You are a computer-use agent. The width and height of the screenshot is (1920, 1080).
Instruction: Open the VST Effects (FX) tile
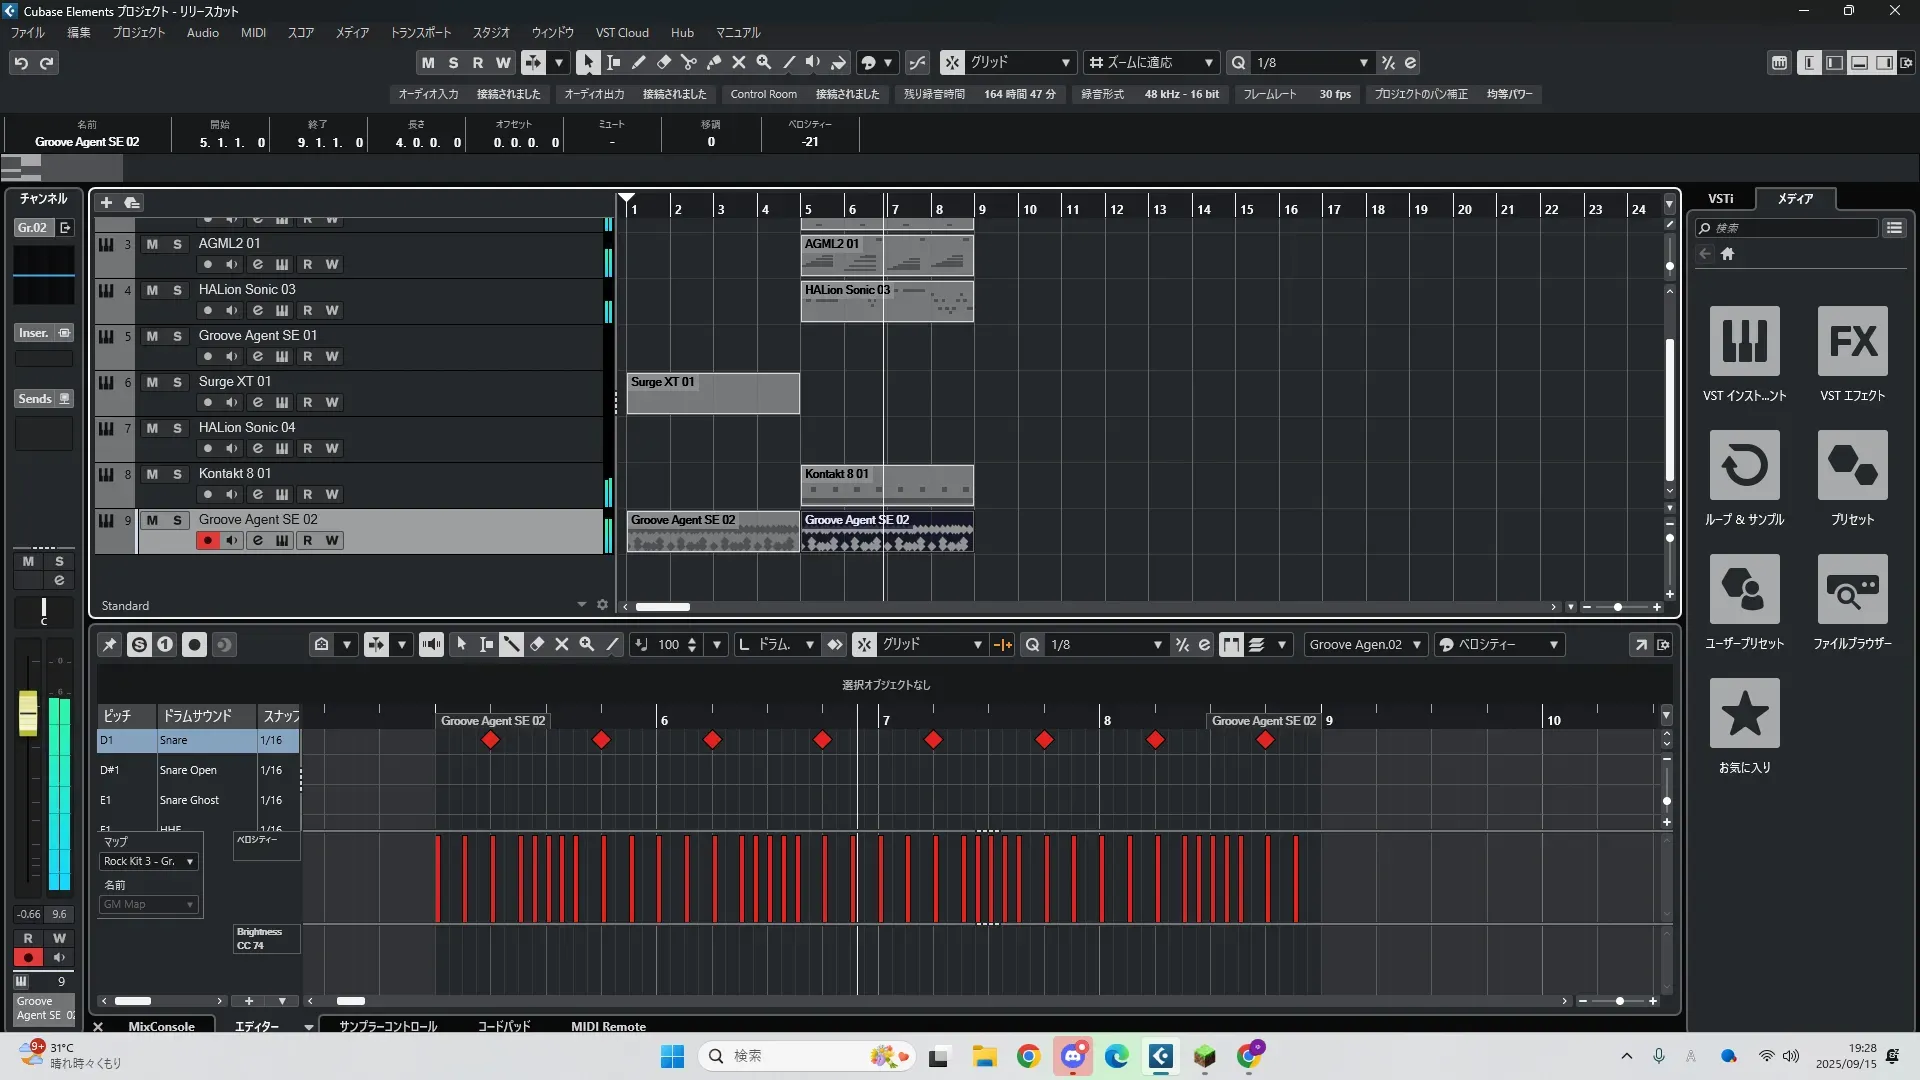pos(1852,342)
